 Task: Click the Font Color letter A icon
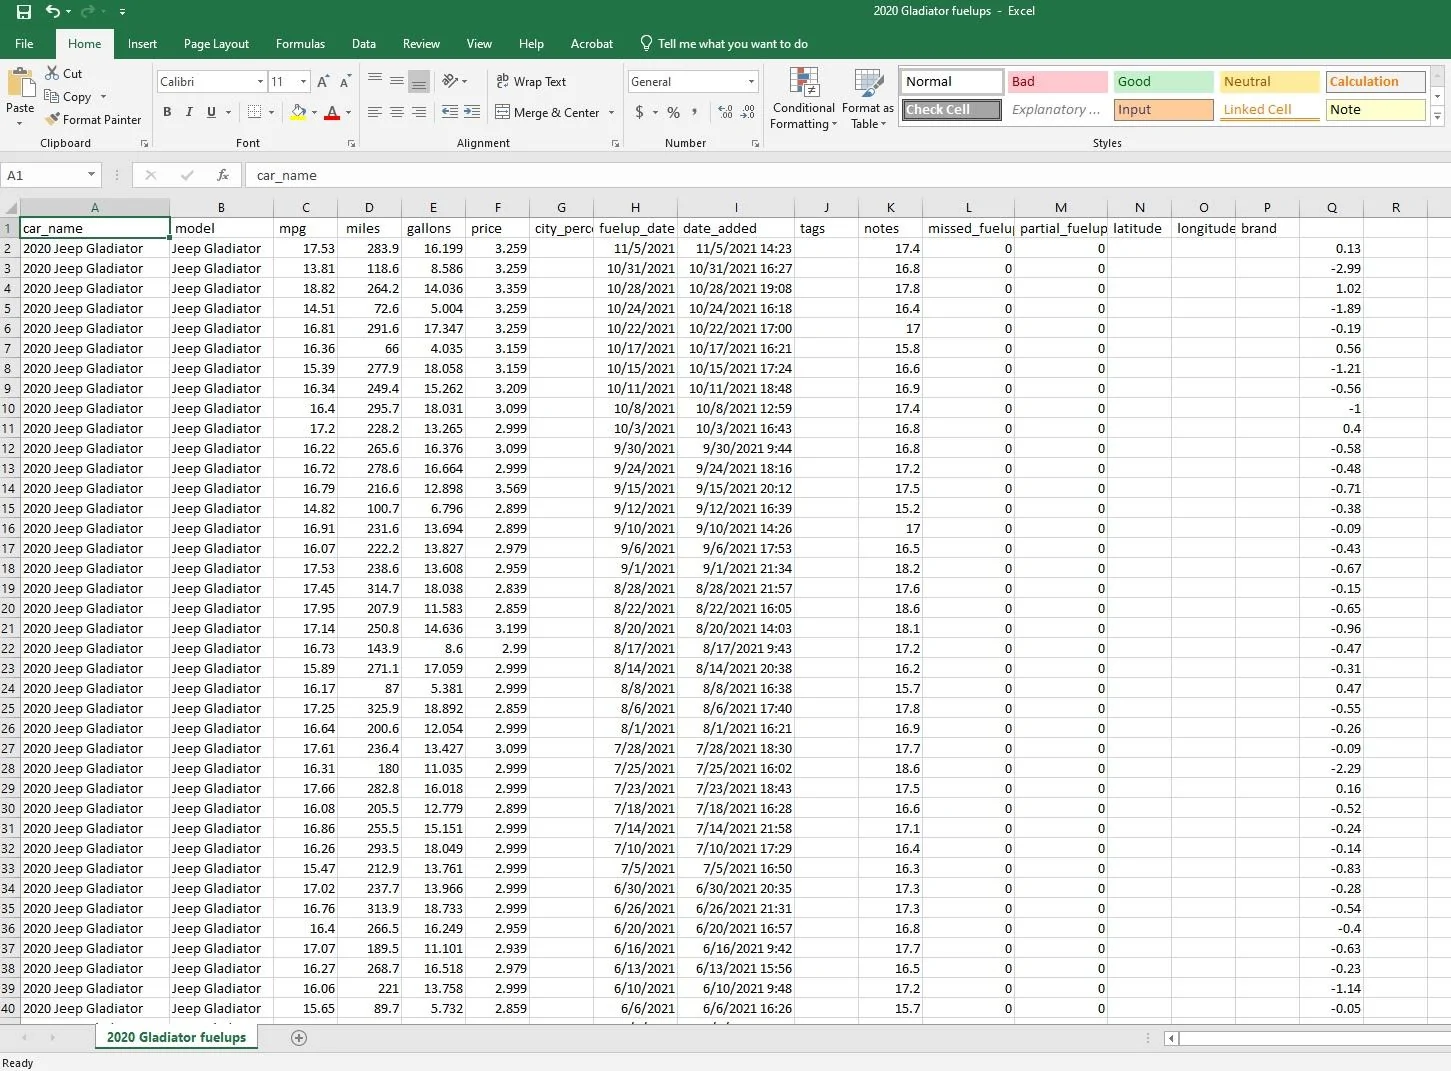point(332,112)
